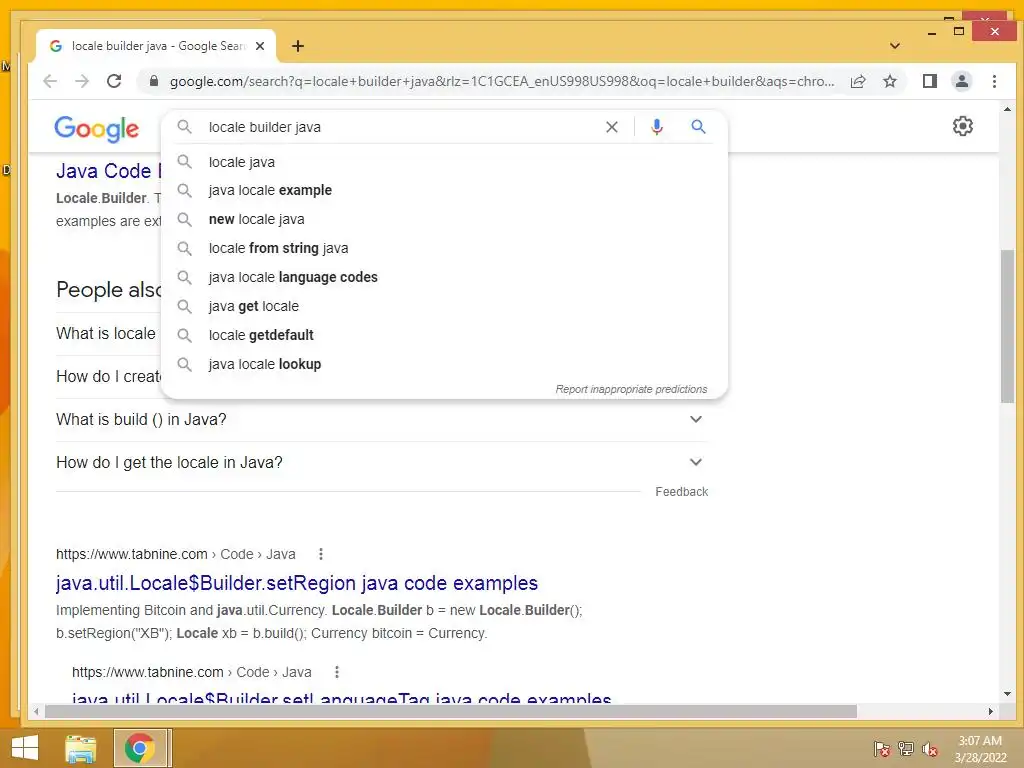Click the scroll left arrow at bottom

37,711
